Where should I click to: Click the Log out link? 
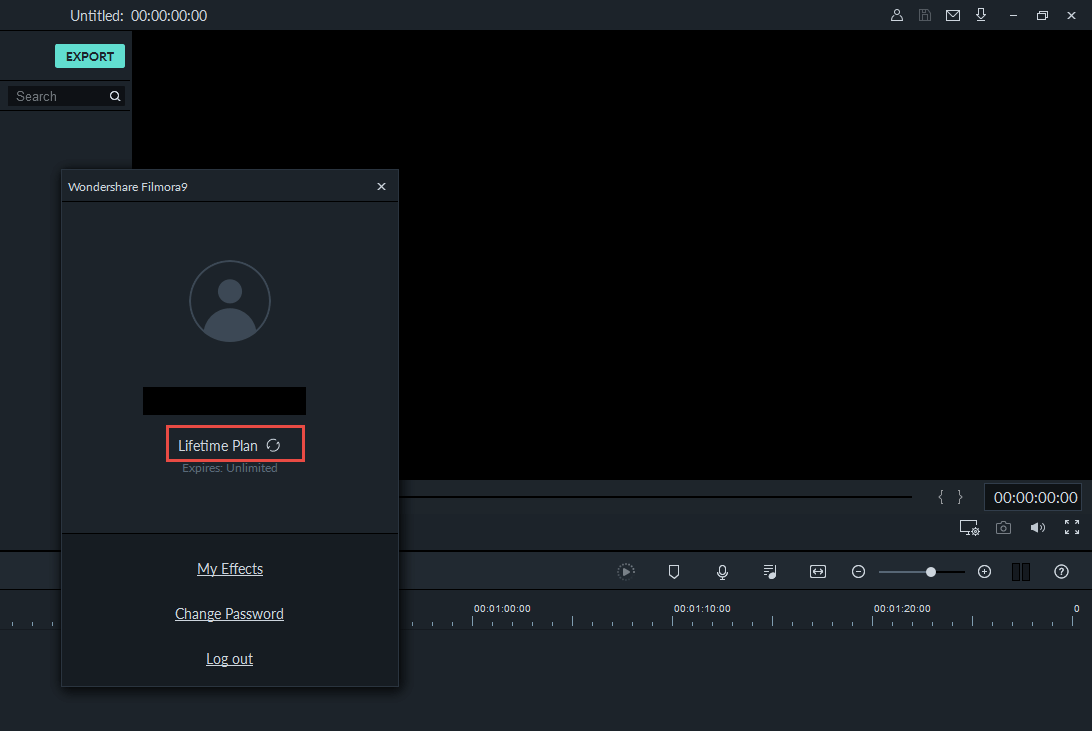click(x=229, y=659)
